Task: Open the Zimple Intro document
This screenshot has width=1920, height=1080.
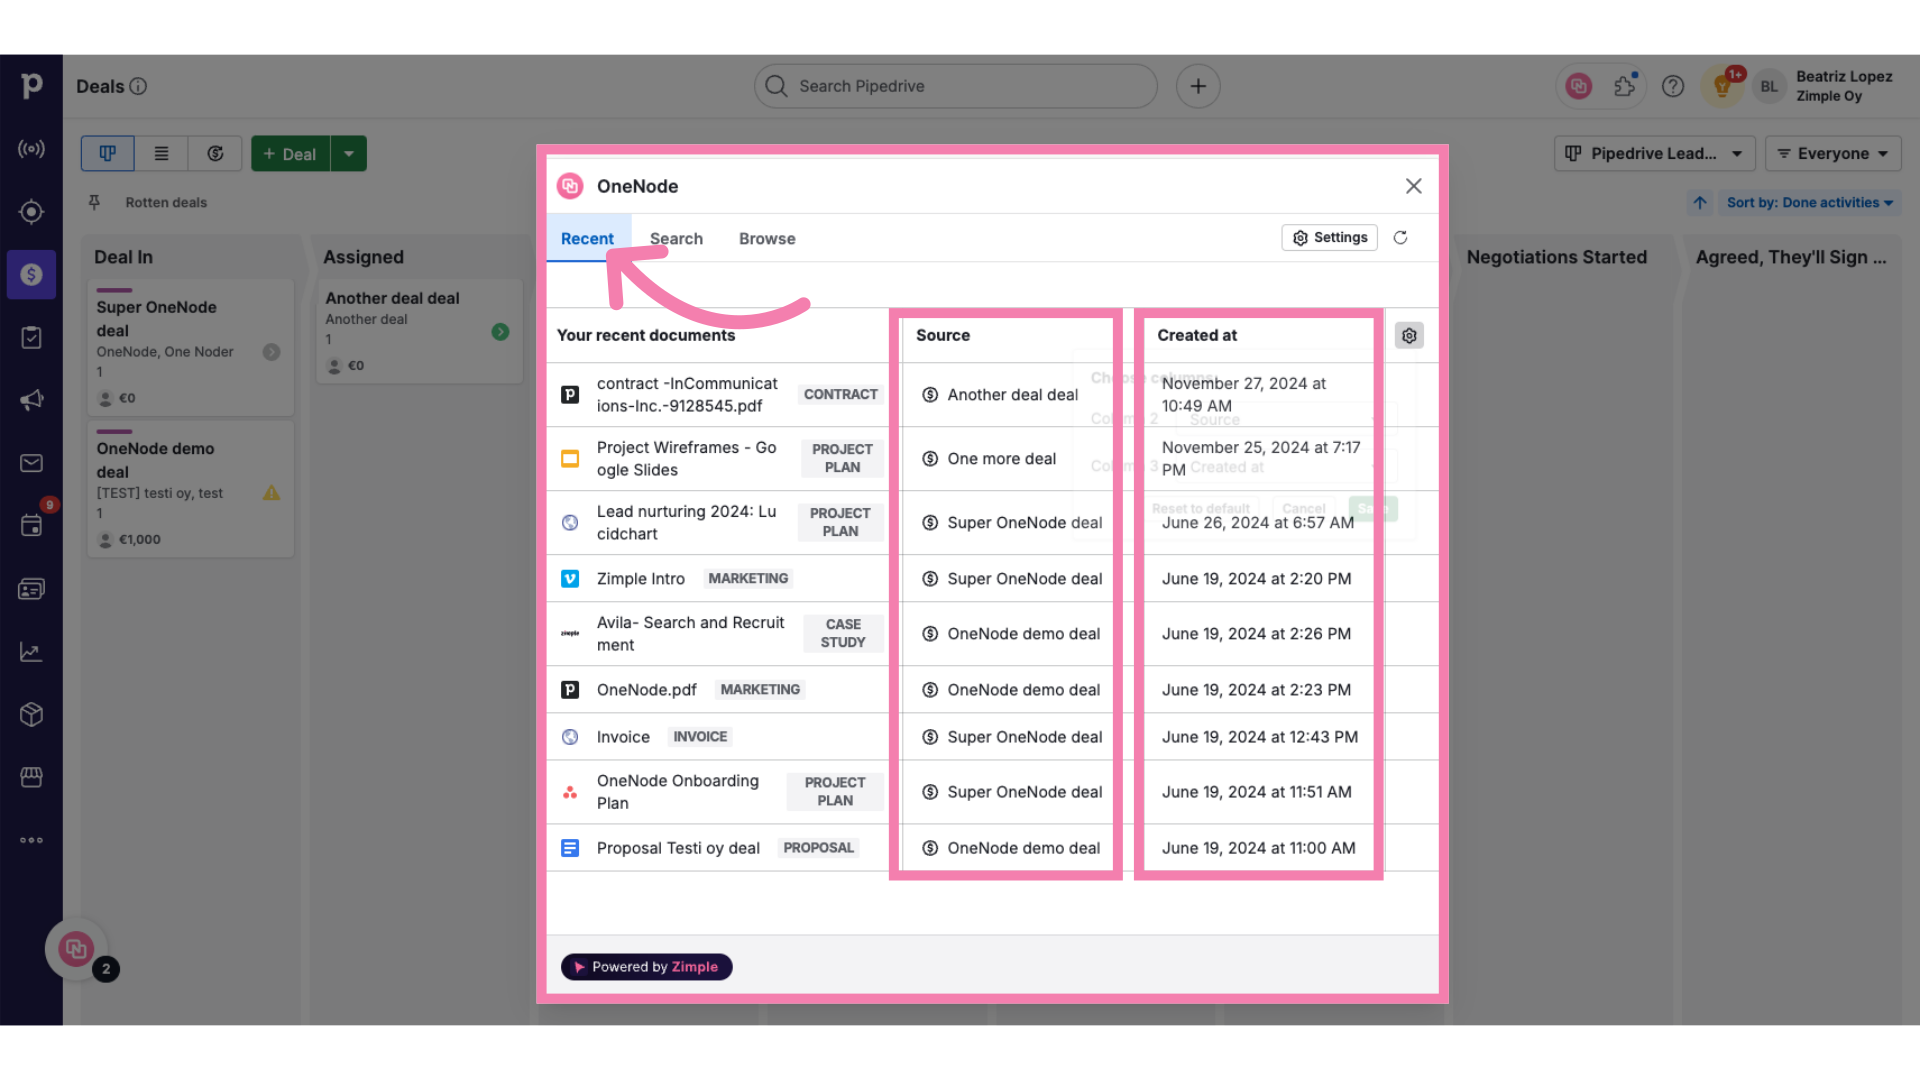Action: point(641,579)
